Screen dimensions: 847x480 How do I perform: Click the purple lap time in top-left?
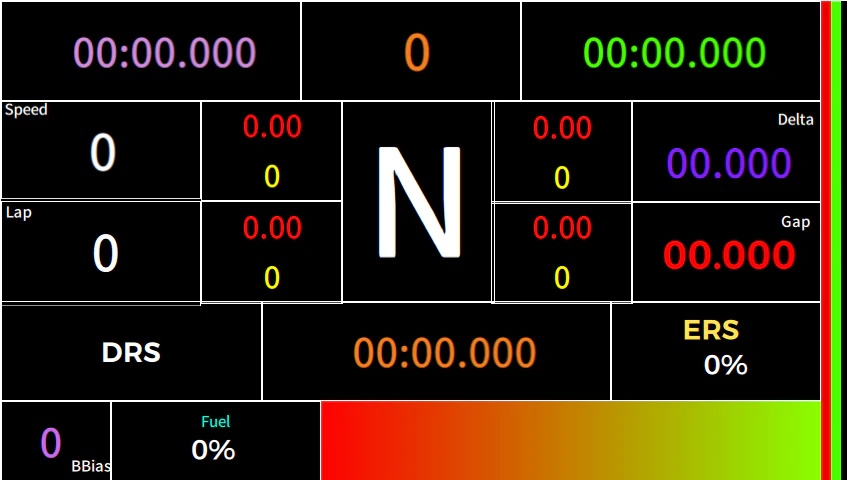point(164,53)
